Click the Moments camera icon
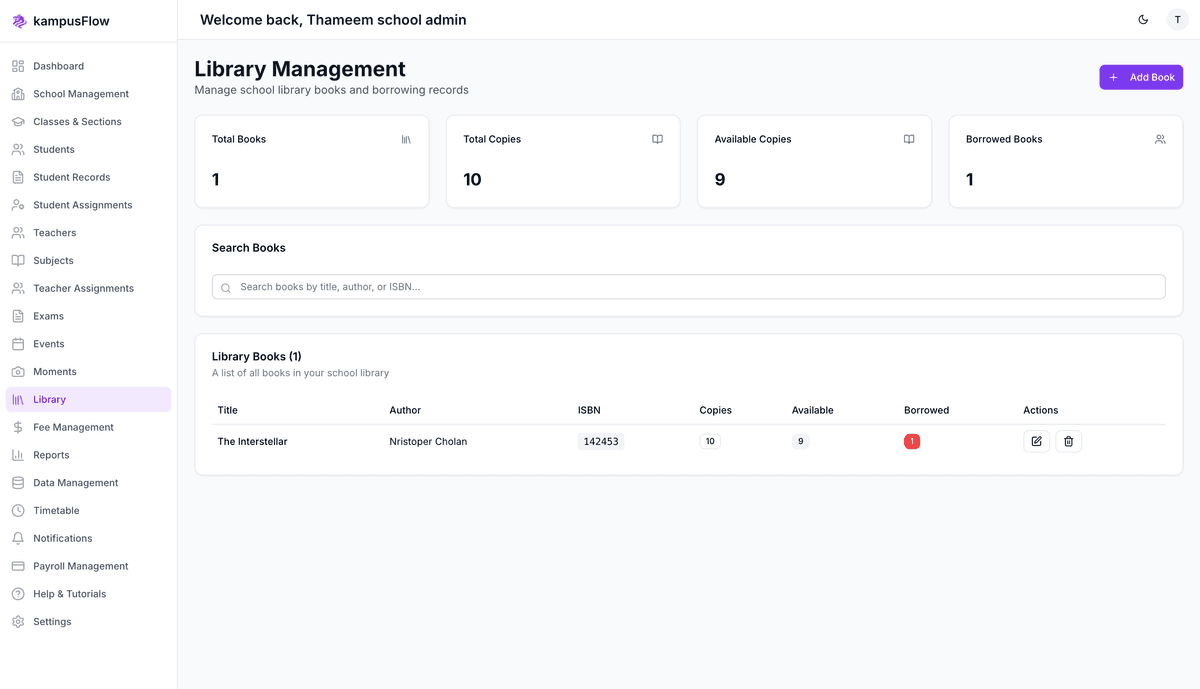The width and height of the screenshot is (1200, 689). 18,372
